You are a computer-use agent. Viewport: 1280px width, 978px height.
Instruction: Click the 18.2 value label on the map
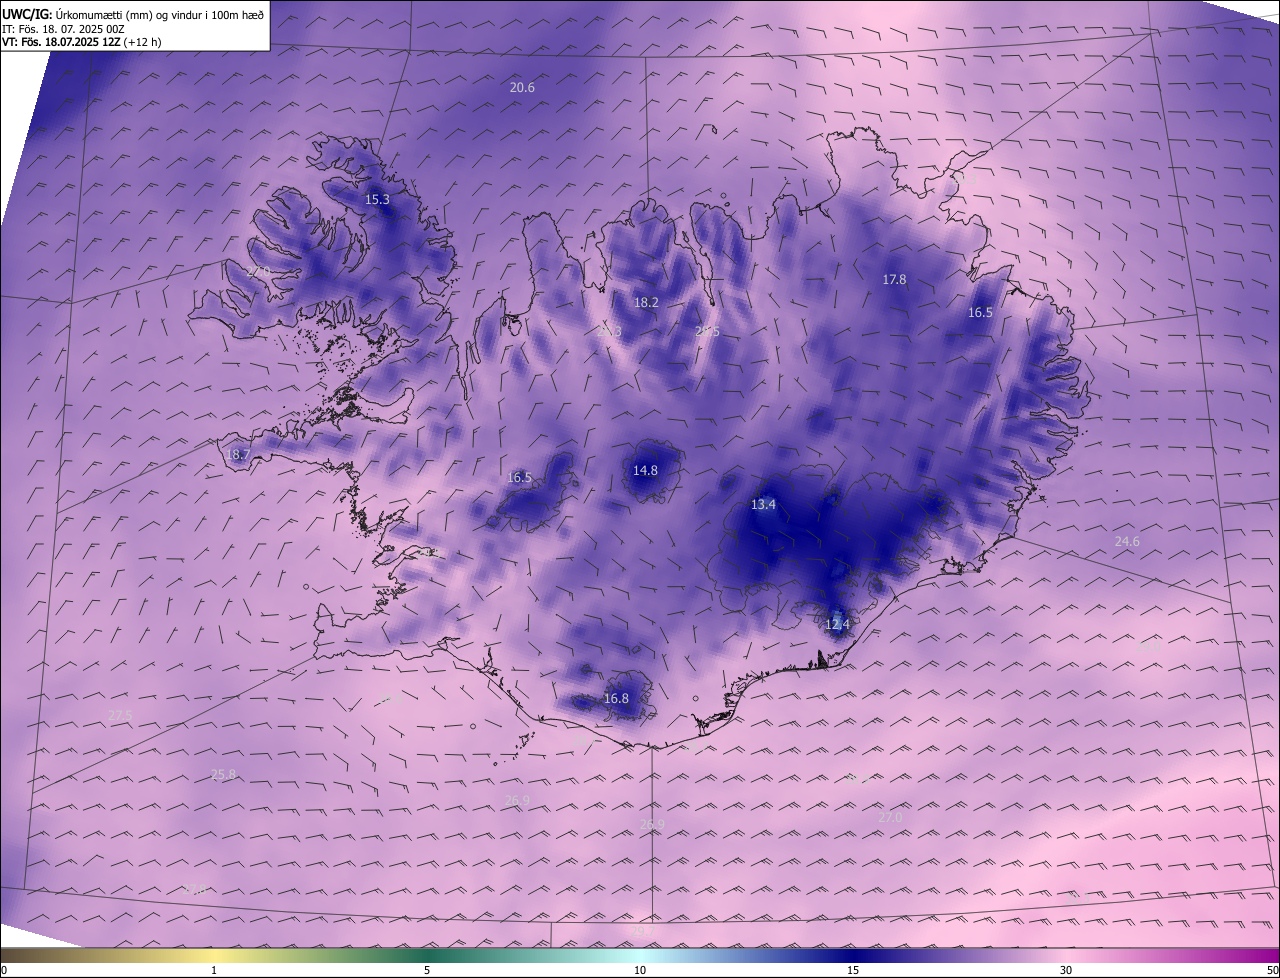pyautogui.click(x=646, y=302)
